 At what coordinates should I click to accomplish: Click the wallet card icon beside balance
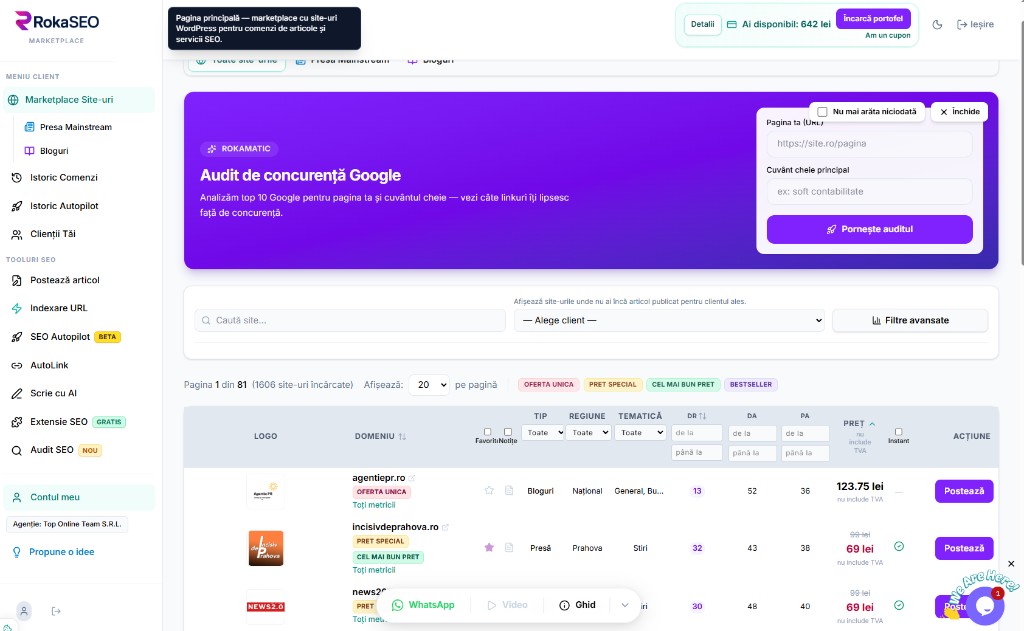tap(731, 24)
